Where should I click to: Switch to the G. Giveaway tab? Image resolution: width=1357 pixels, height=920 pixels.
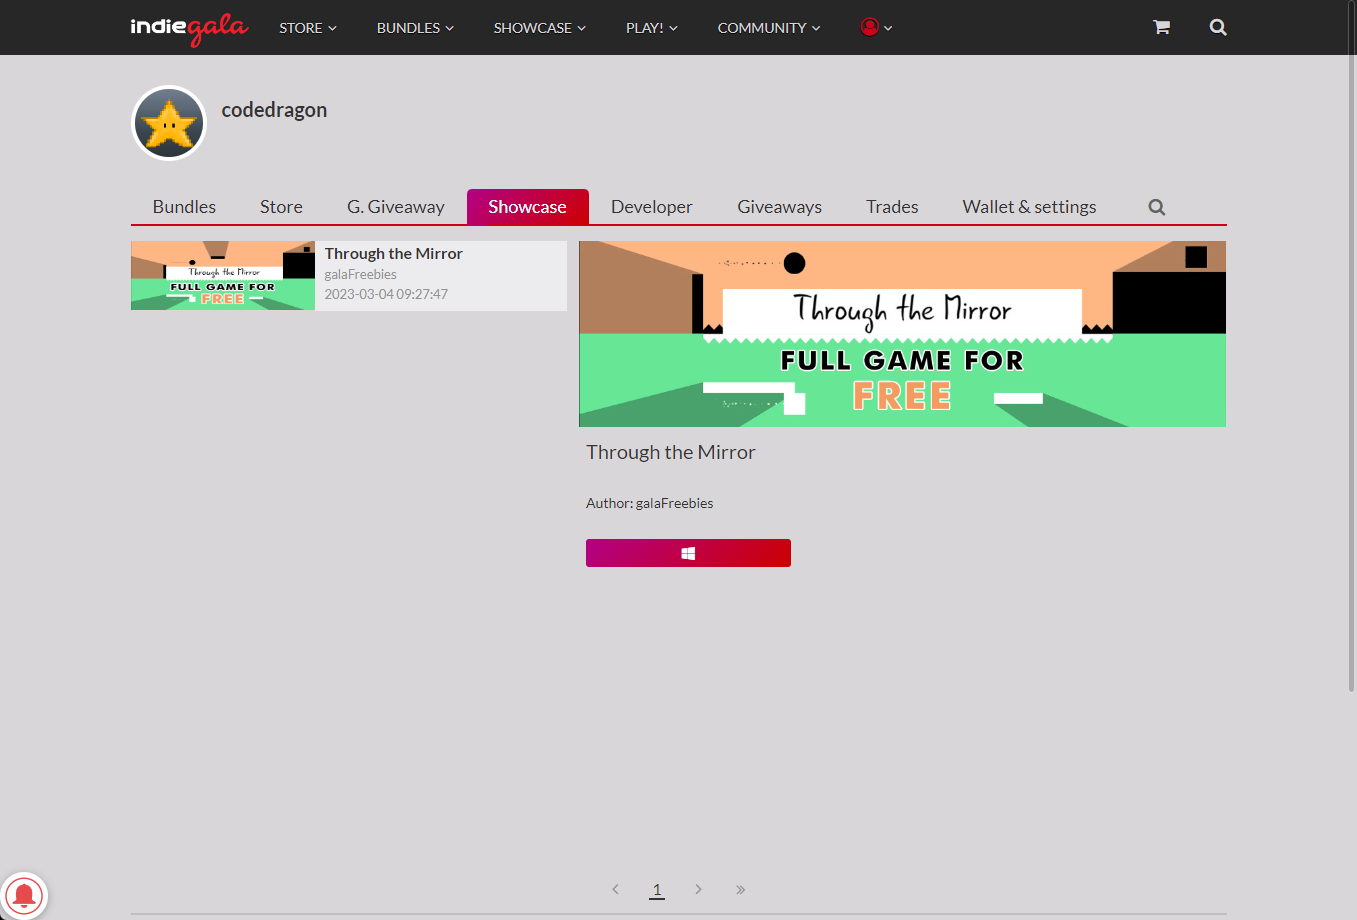tap(396, 207)
